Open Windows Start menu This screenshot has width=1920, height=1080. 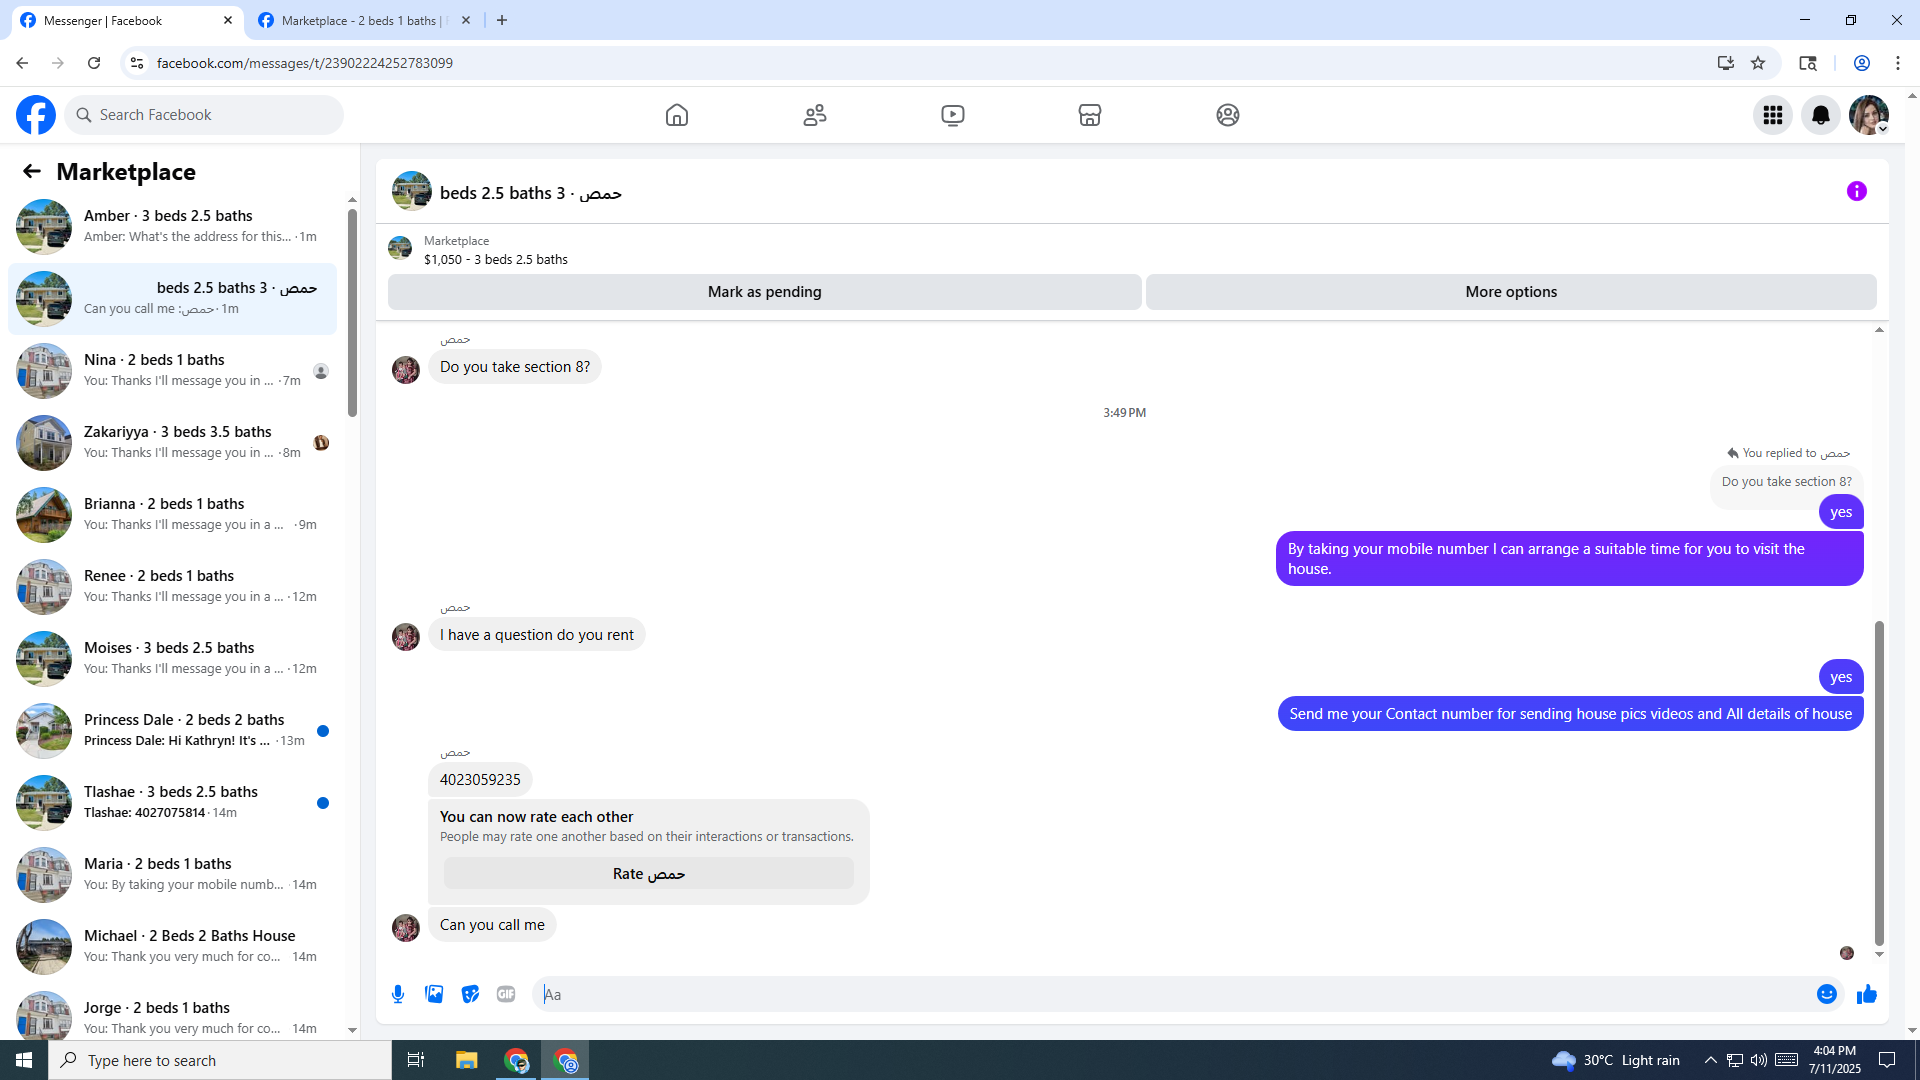[24, 1060]
